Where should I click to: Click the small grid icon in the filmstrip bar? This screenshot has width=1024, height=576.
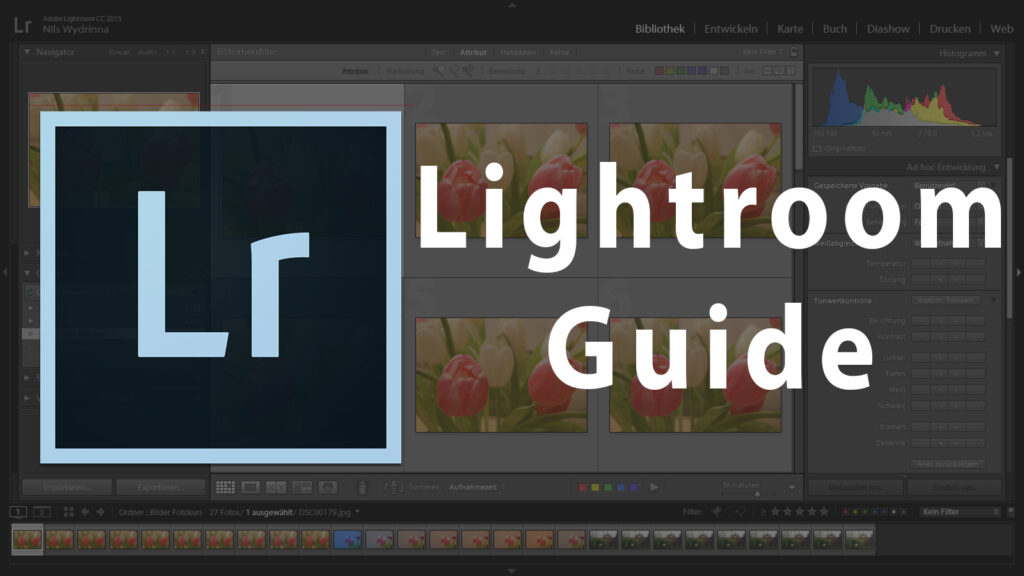pyautogui.click(x=69, y=512)
